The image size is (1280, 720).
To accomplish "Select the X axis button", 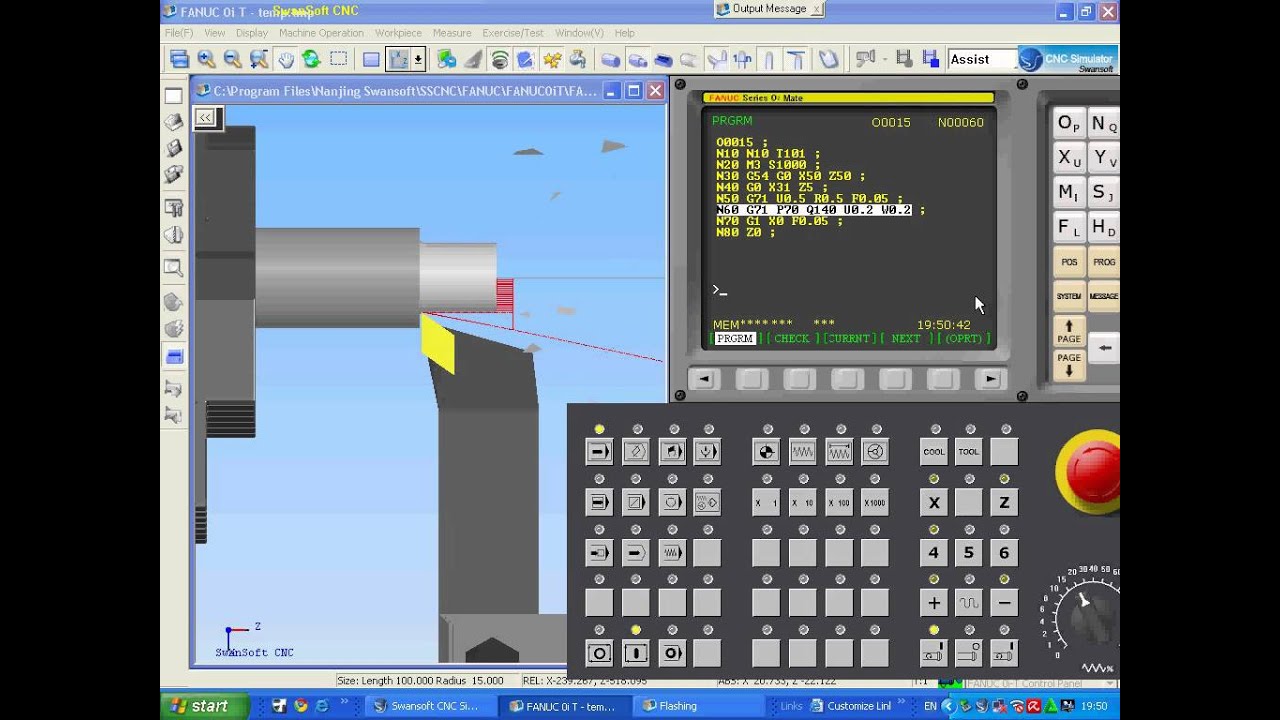I will coord(934,502).
